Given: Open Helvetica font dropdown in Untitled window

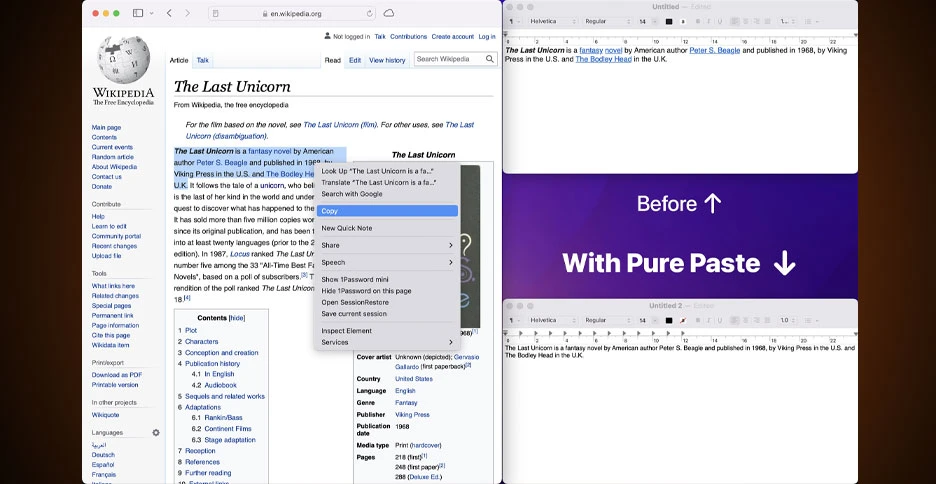Looking at the screenshot, I should coord(553,21).
